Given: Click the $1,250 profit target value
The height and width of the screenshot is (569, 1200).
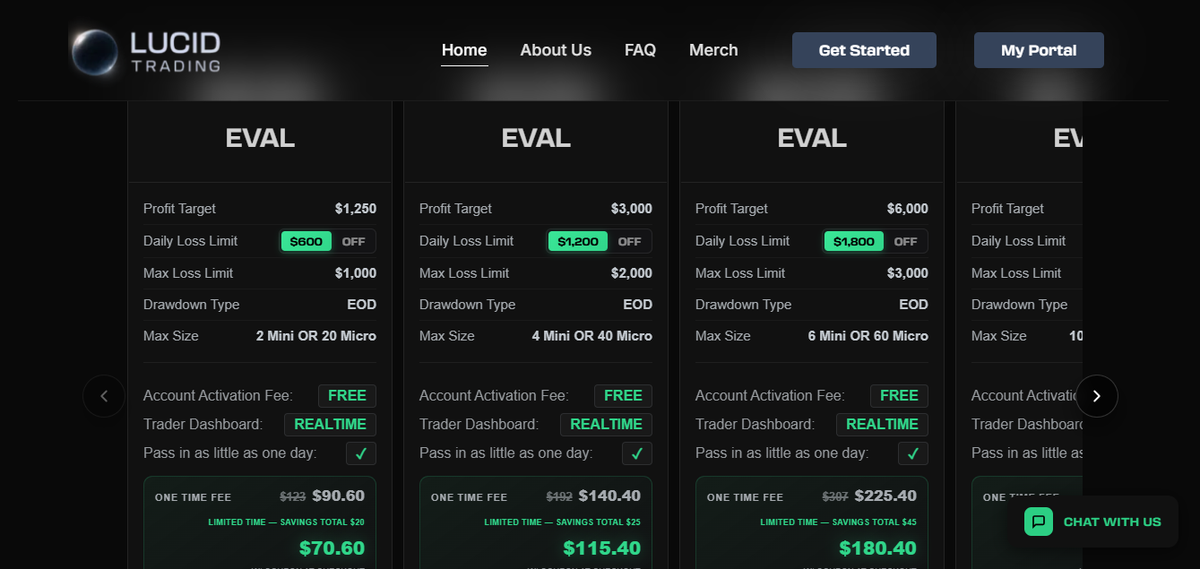Looking at the screenshot, I should coord(356,209).
